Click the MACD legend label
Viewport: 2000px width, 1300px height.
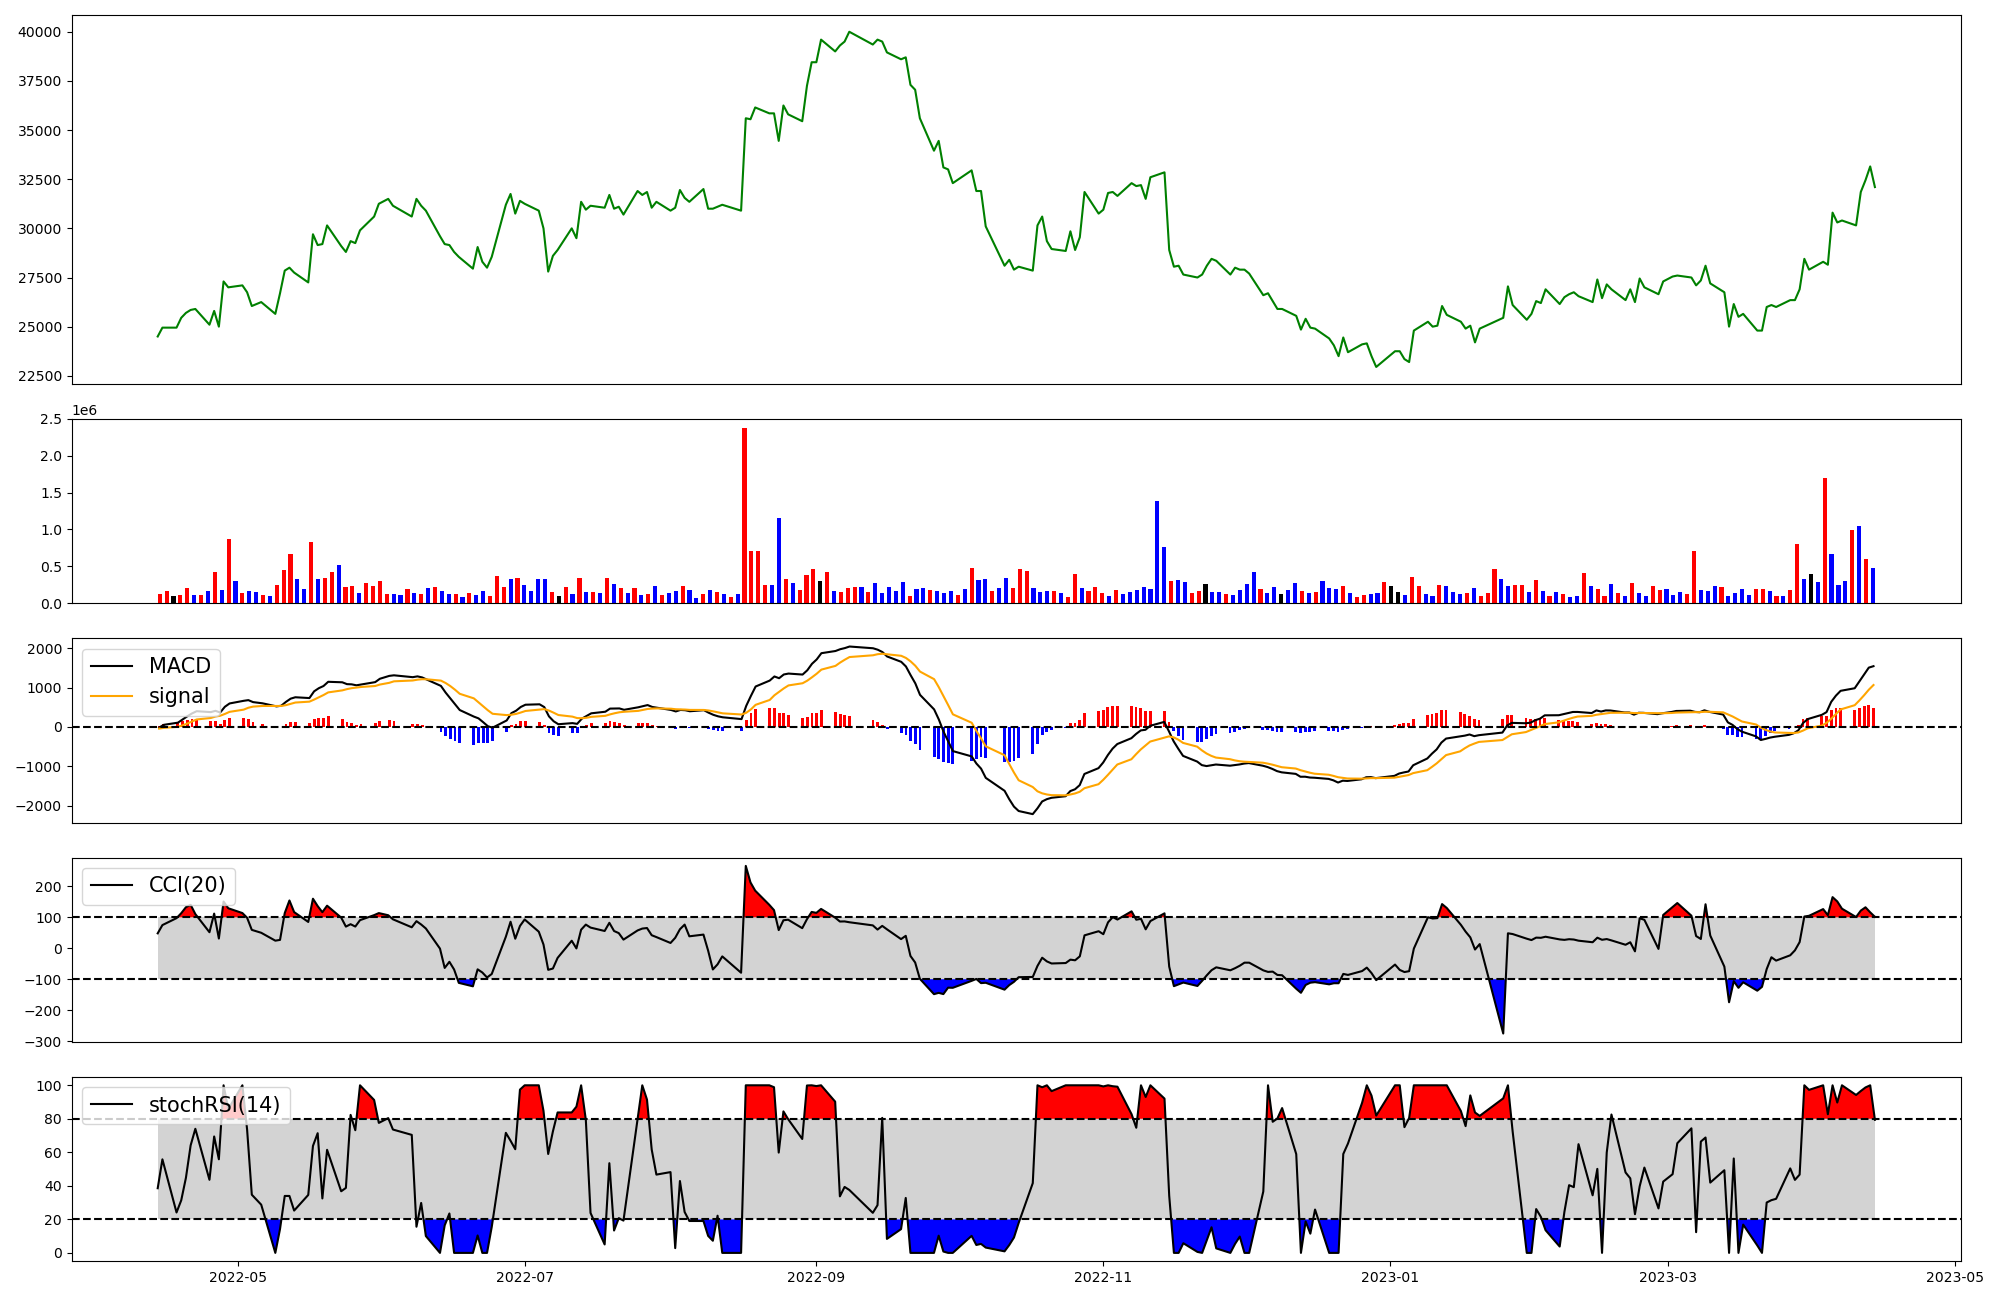click(179, 666)
